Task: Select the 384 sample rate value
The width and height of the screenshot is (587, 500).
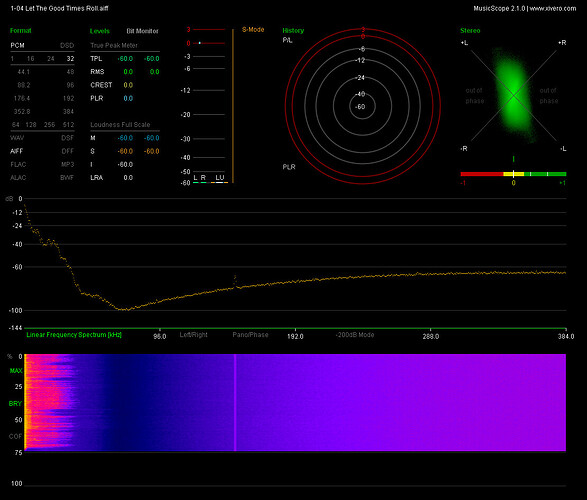Action: coord(69,112)
